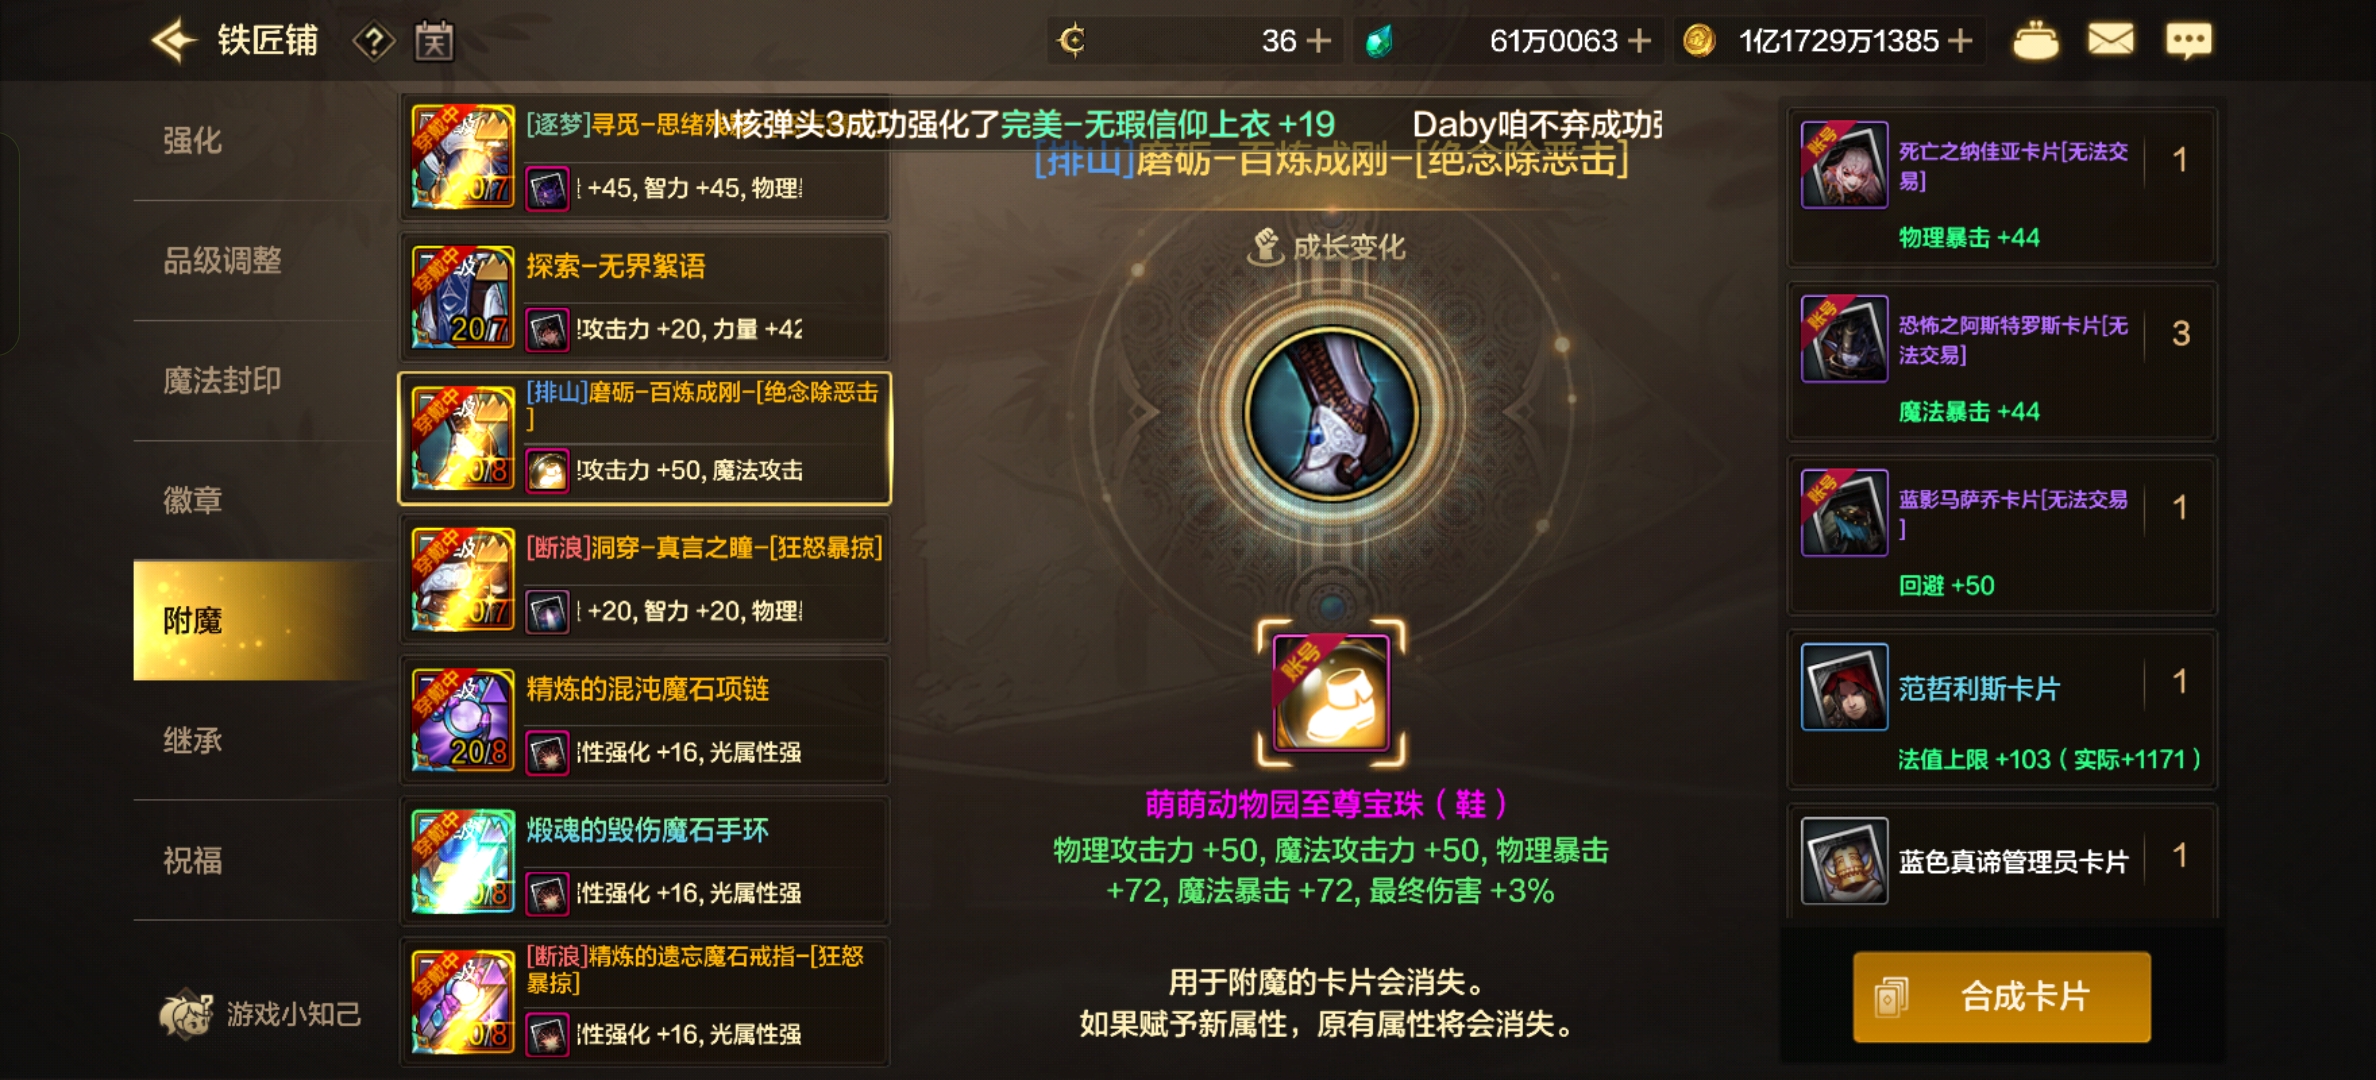This screenshot has height=1080, width=2376.
Task: Open the help question mark icon
Action: [374, 41]
